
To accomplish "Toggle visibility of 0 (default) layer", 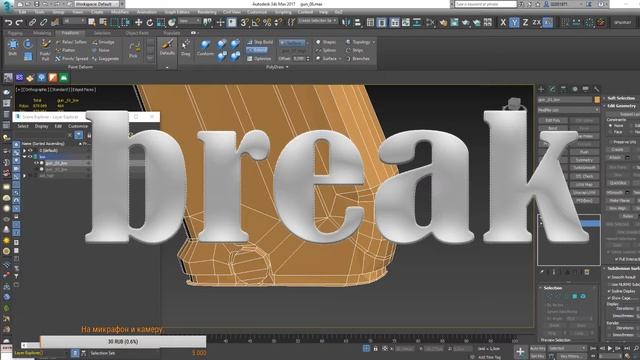I will 30,151.
